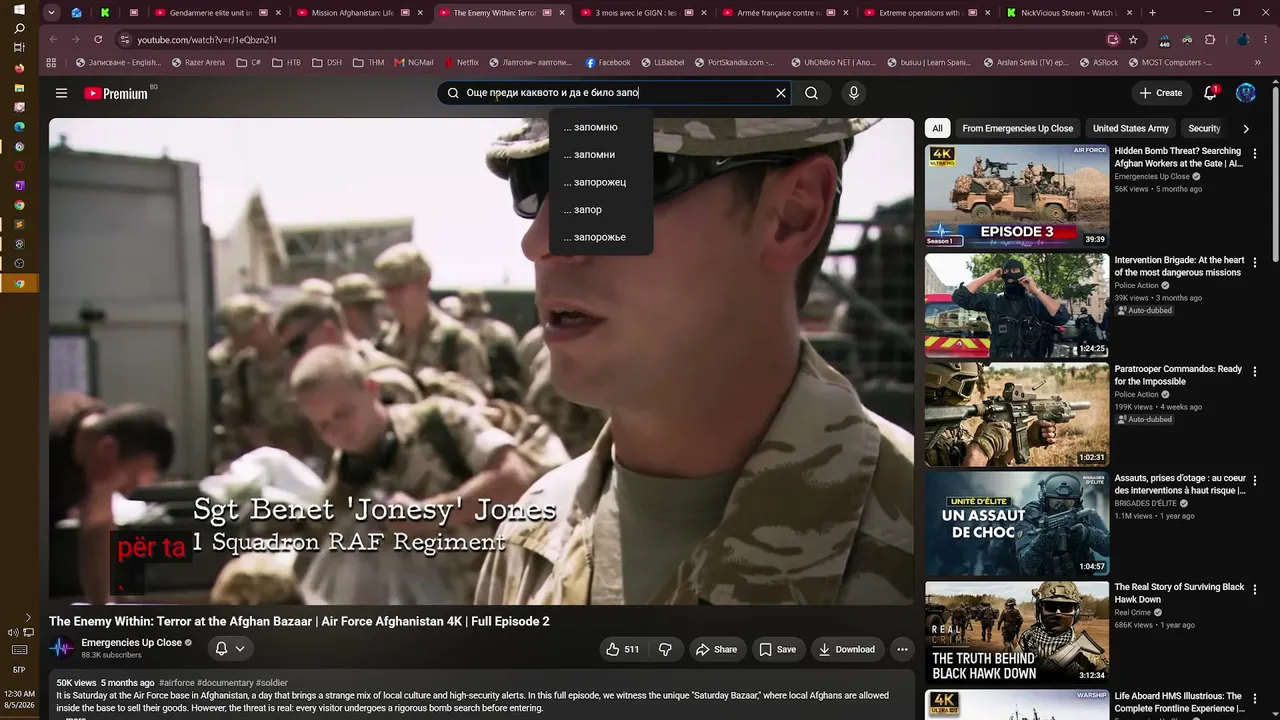Open the HTB bookmarks folder
The height and width of the screenshot is (720, 1280).
286,62
